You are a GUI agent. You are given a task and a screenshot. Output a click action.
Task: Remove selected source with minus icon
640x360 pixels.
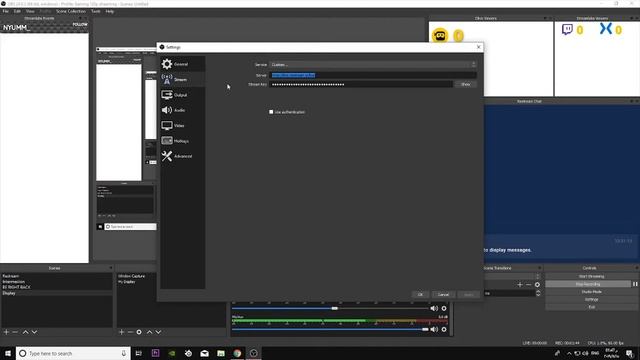(130, 332)
